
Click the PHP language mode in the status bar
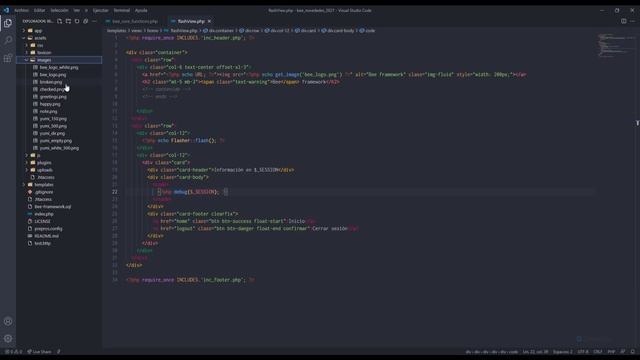tap(611, 351)
